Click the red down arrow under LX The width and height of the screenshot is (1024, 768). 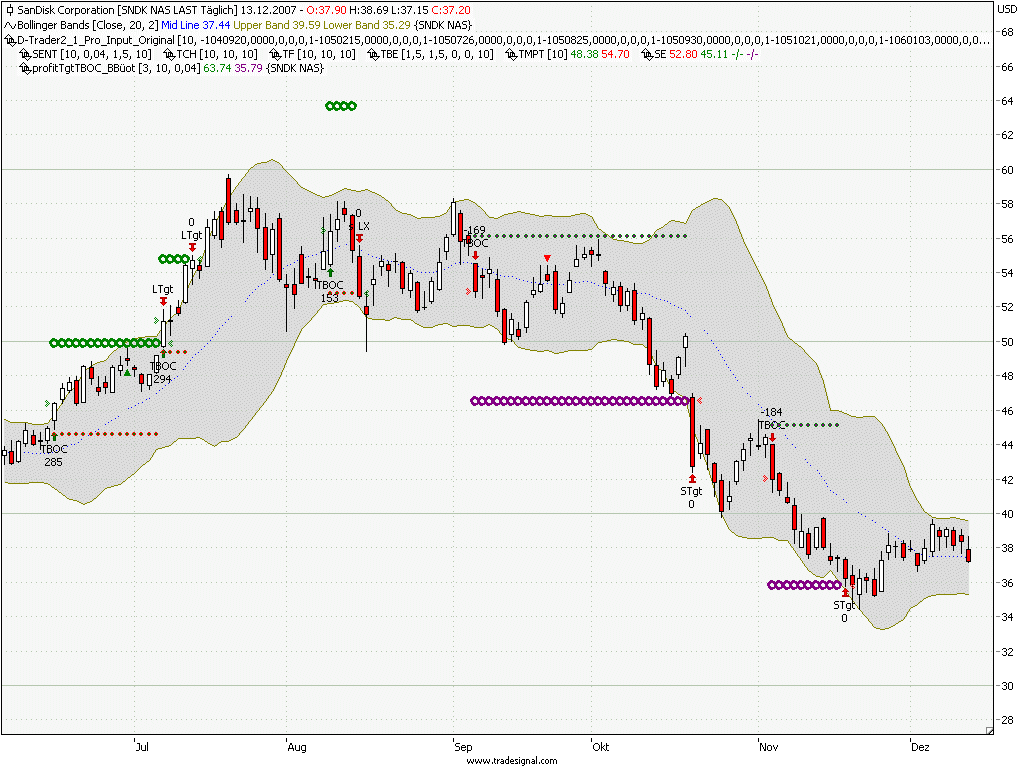(359, 238)
